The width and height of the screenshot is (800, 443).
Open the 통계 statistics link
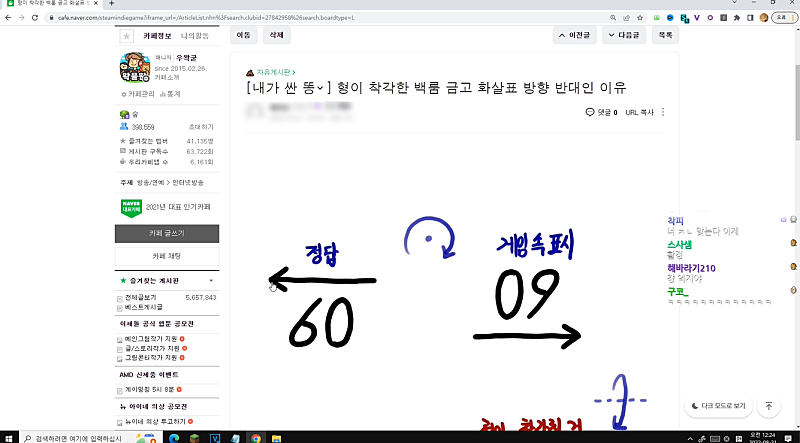tap(170, 94)
